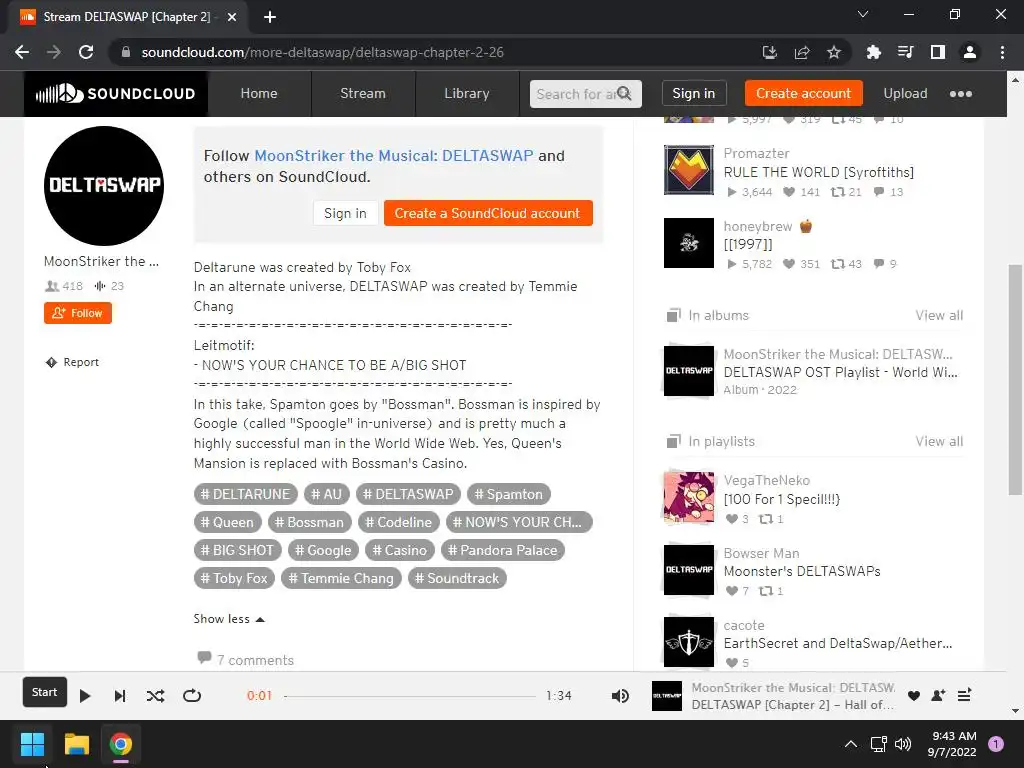The width and height of the screenshot is (1024, 768).
Task: Open the #Pandora Palace tag
Action: coord(502,550)
